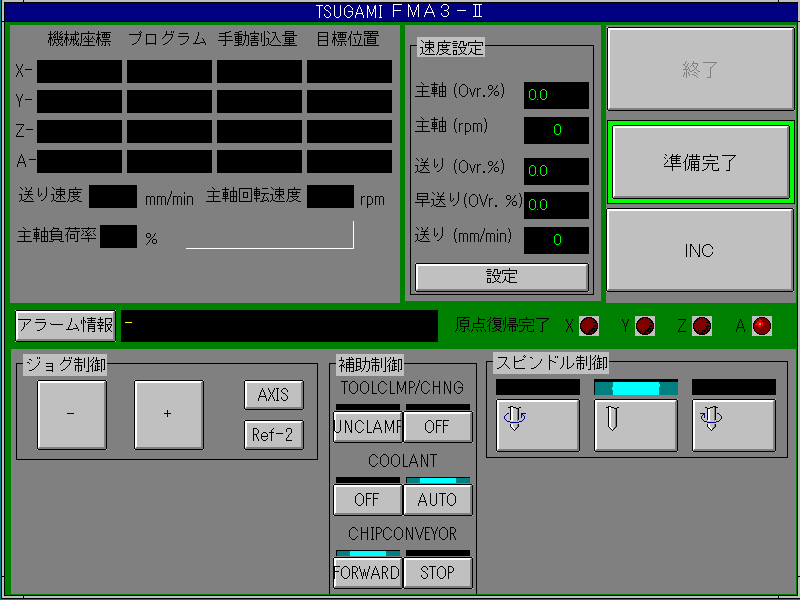Click the 準備完了 ready button
800x600 pixels.
[700, 162]
